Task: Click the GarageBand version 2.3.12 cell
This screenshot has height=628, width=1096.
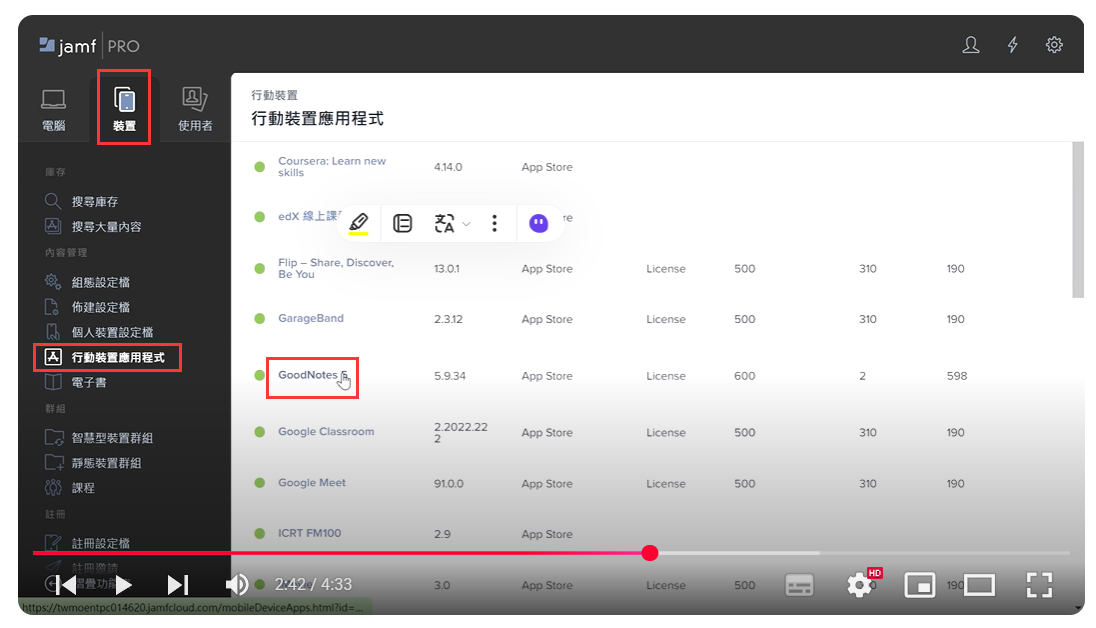Action: pyautogui.click(x=448, y=319)
